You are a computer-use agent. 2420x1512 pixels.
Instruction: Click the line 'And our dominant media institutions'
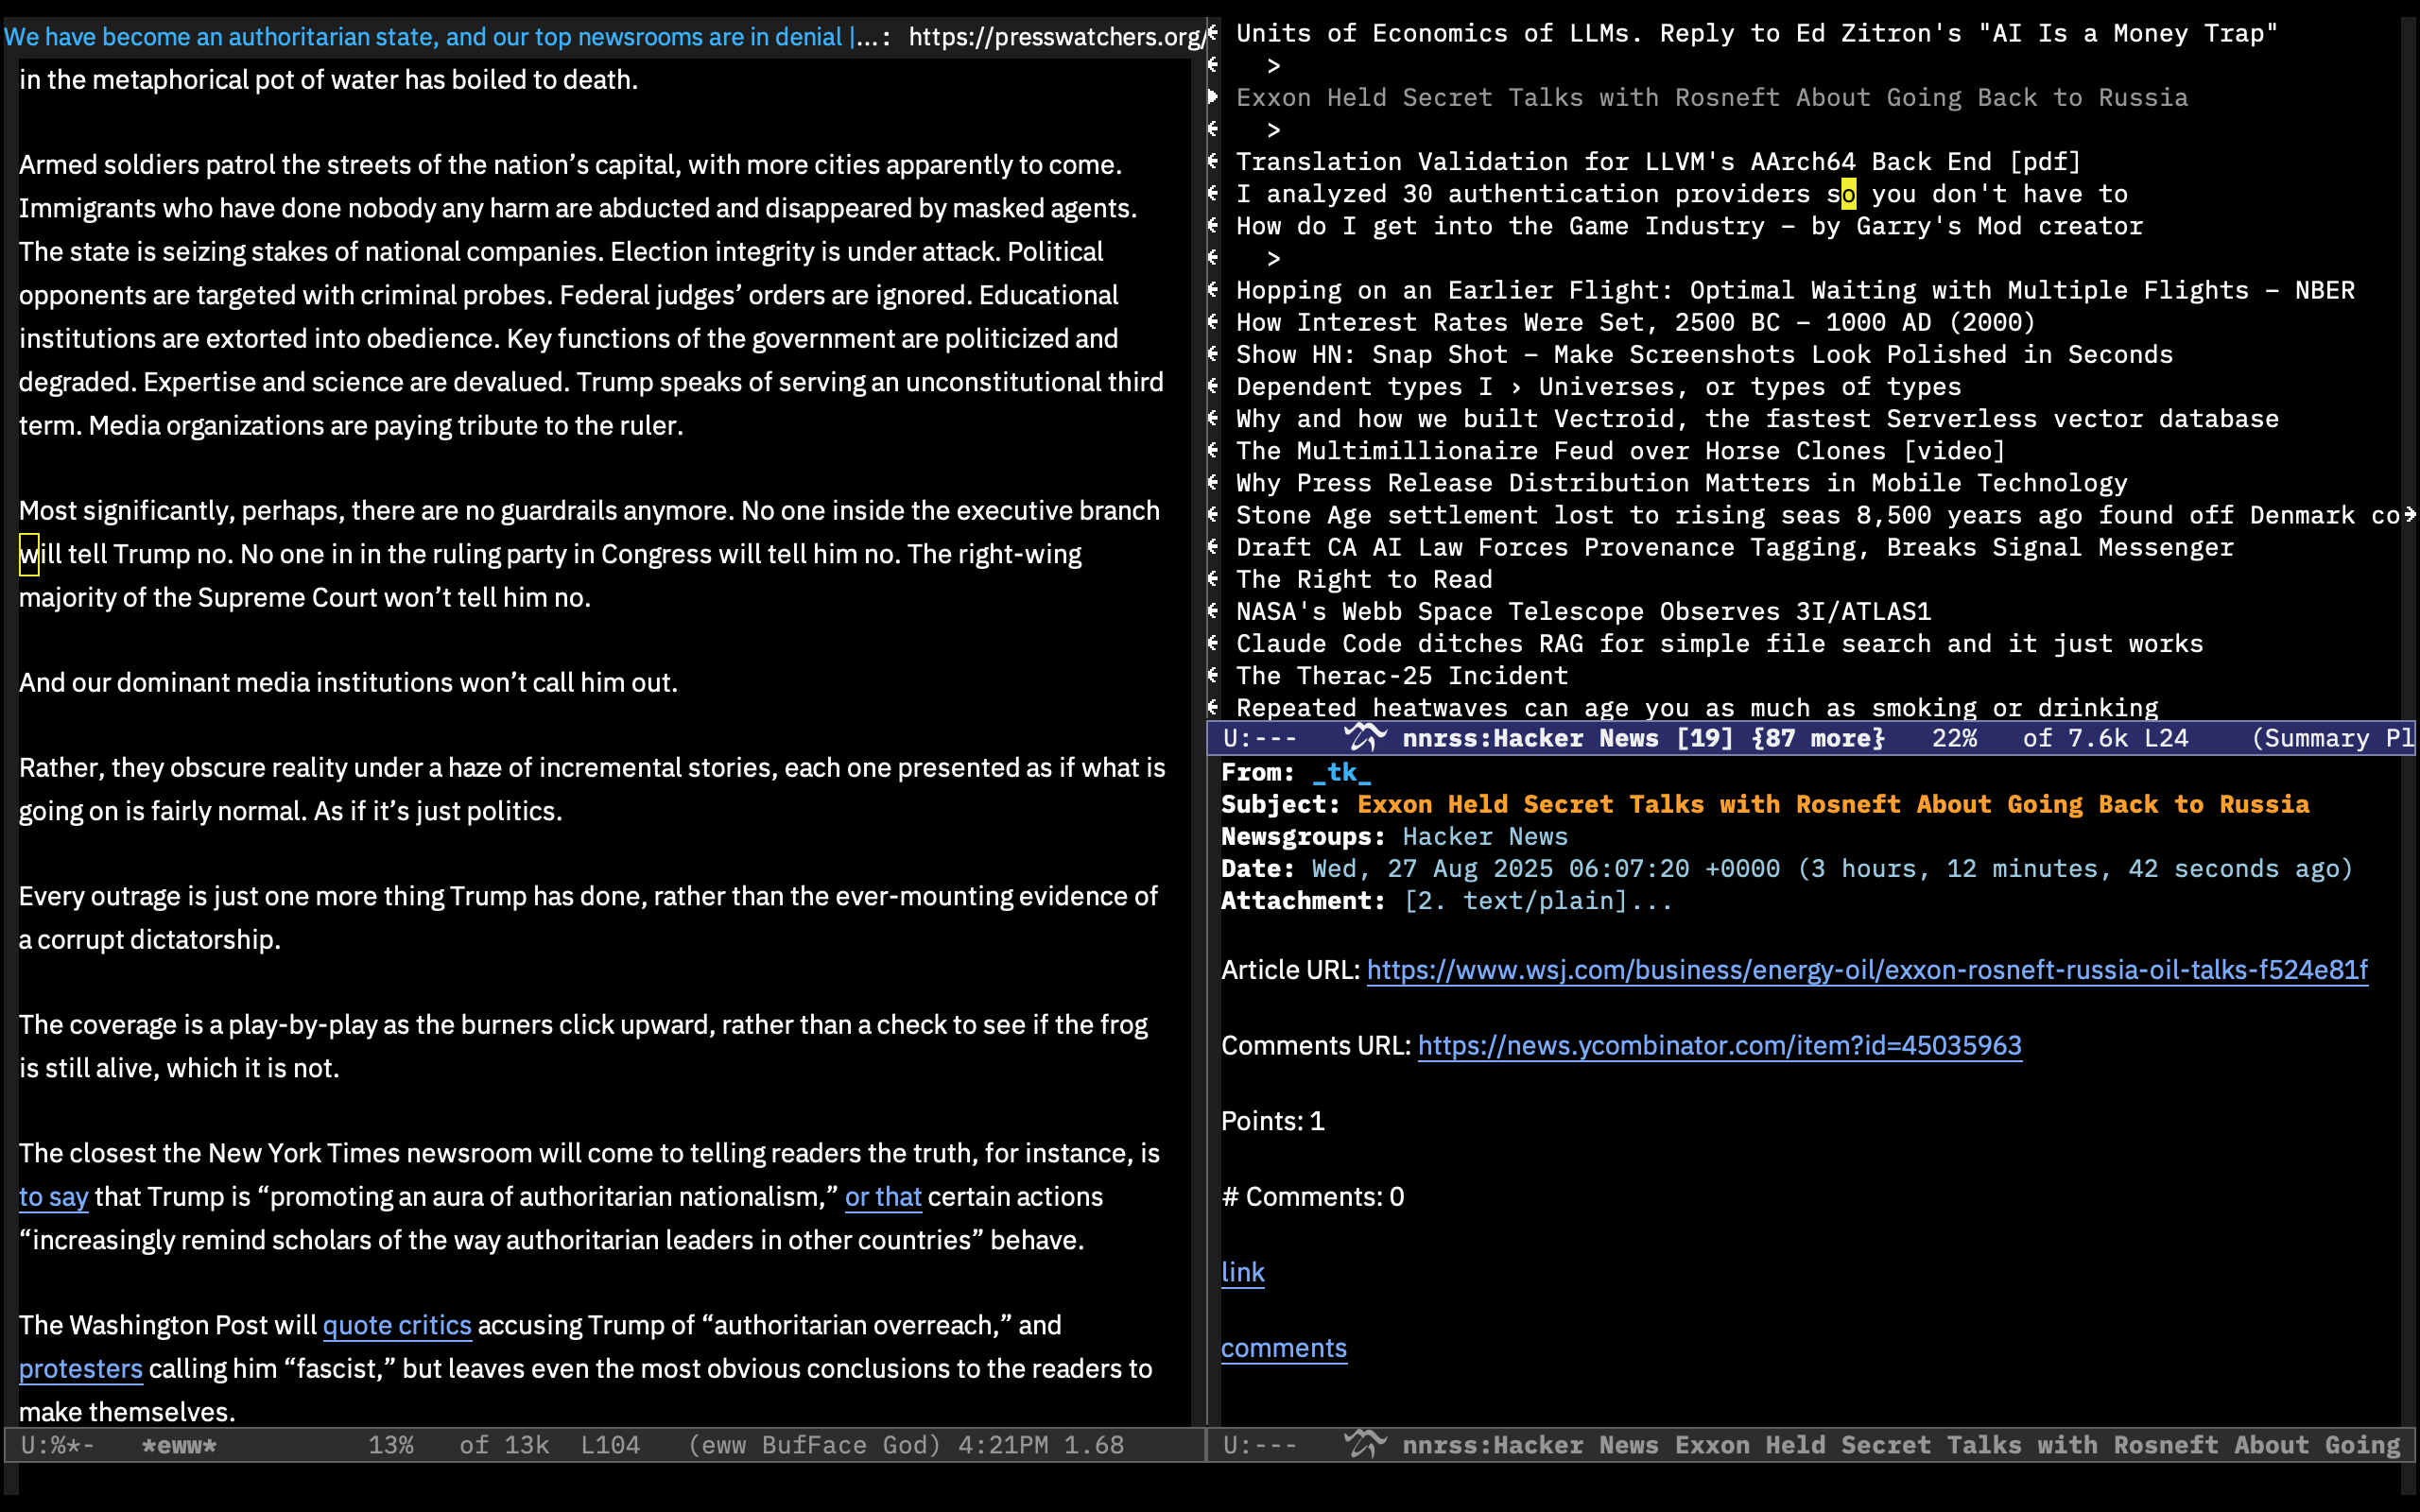pyautogui.click(x=348, y=682)
